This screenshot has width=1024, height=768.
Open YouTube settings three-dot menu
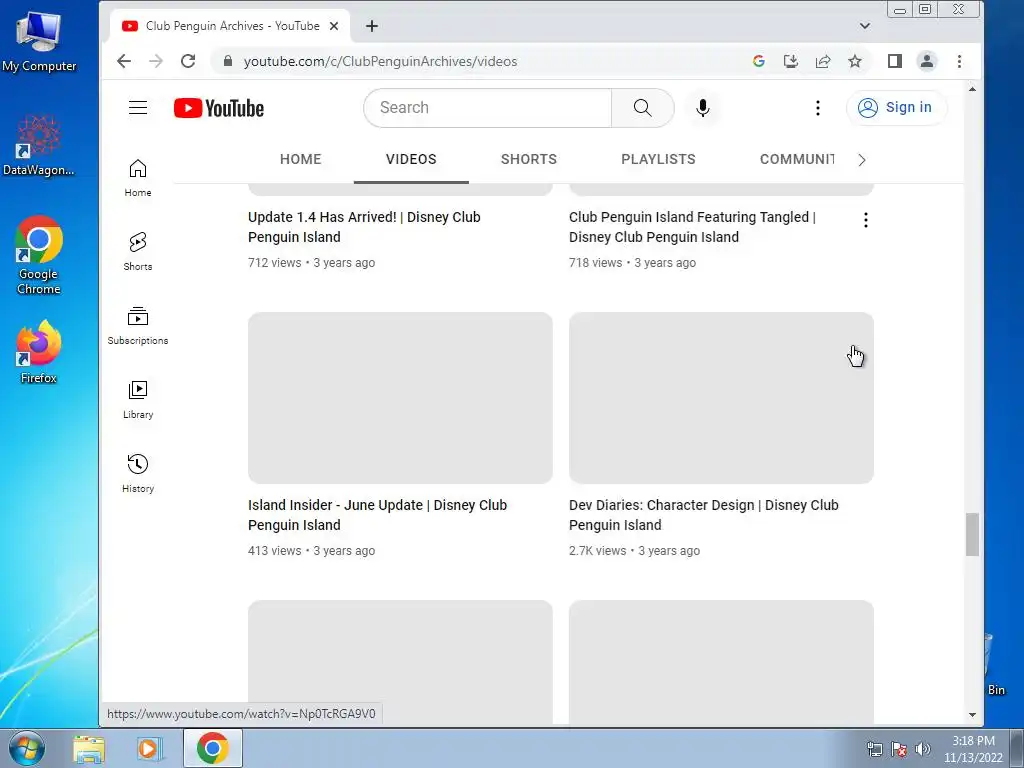tap(818, 108)
